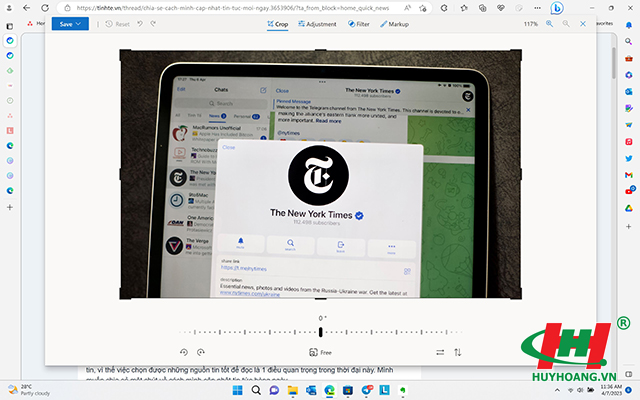640x400 pixels.
Task: Open Microsoft Store from the taskbar
Action: click(348, 390)
